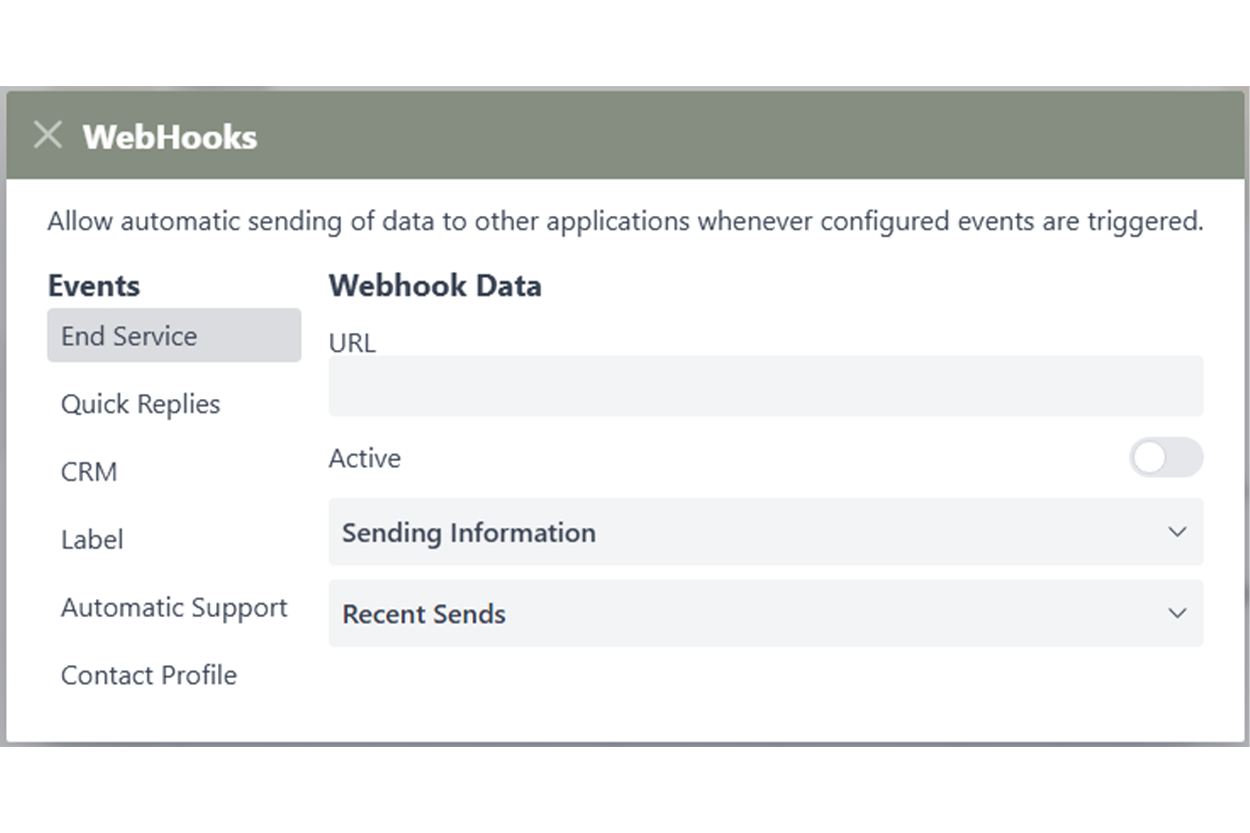Click the Events section heading
The width and height of the screenshot is (1250, 833).
(x=93, y=286)
